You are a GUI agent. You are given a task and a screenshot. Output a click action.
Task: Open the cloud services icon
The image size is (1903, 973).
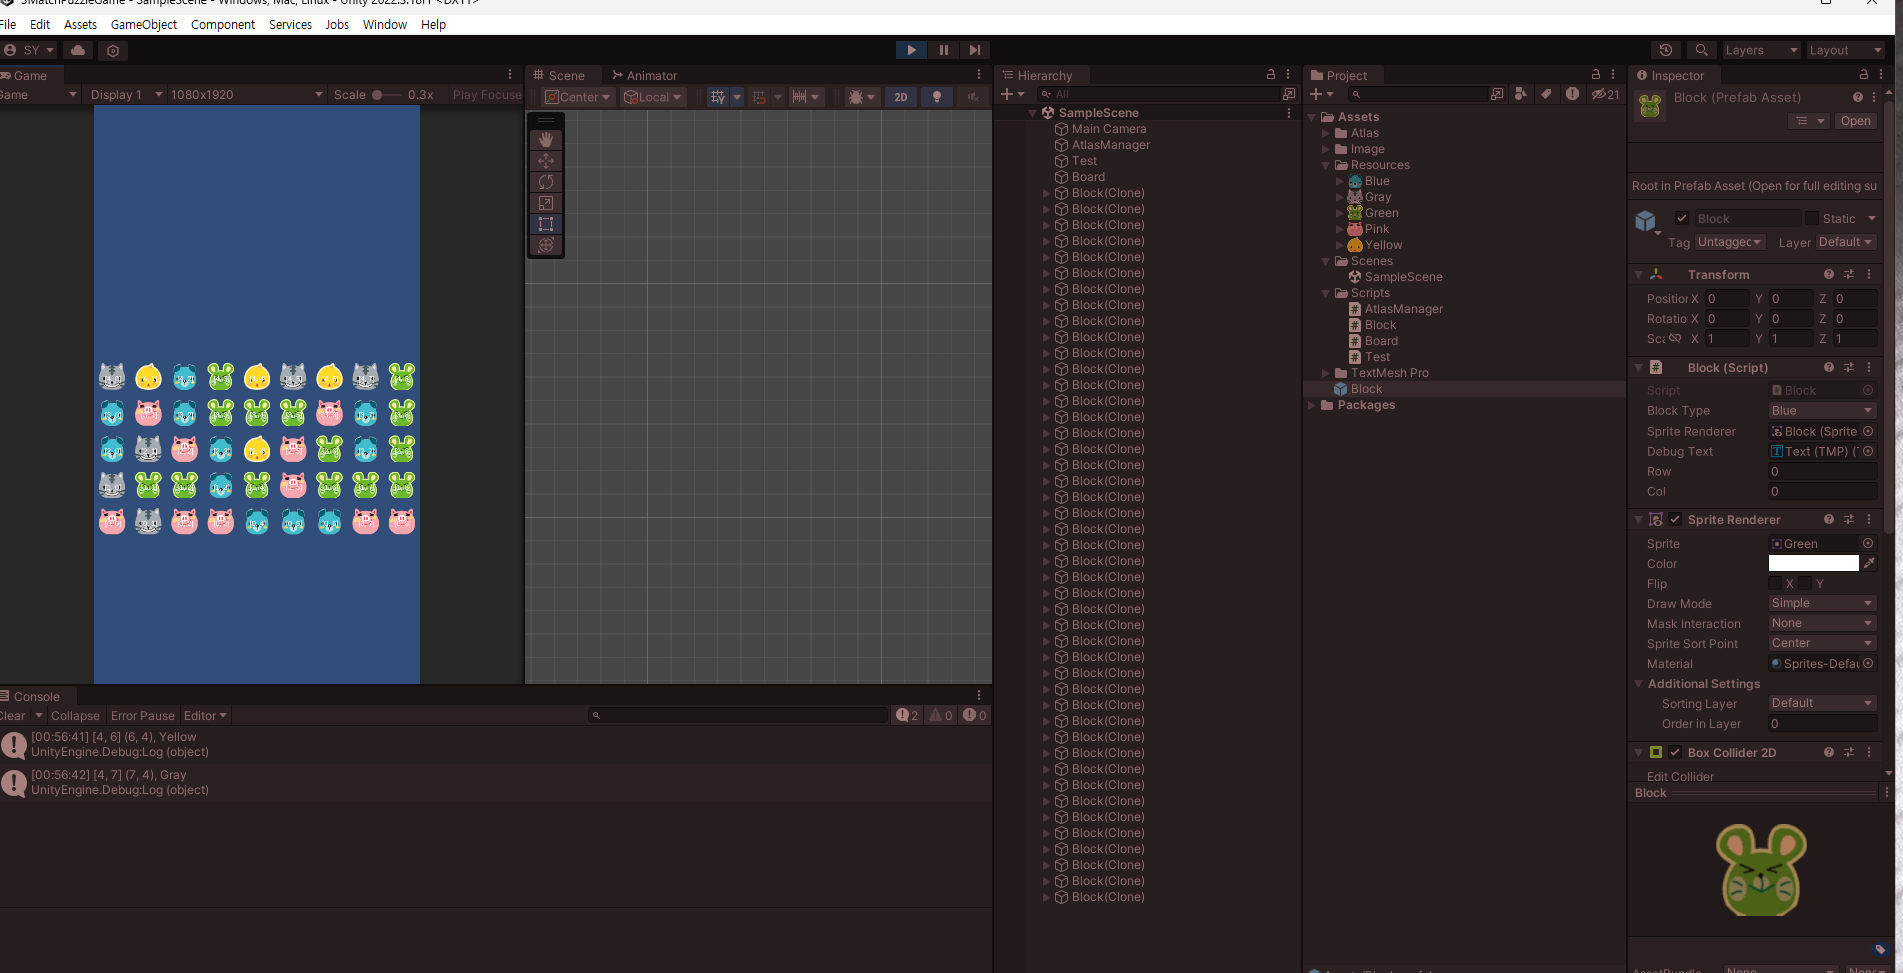pos(78,50)
